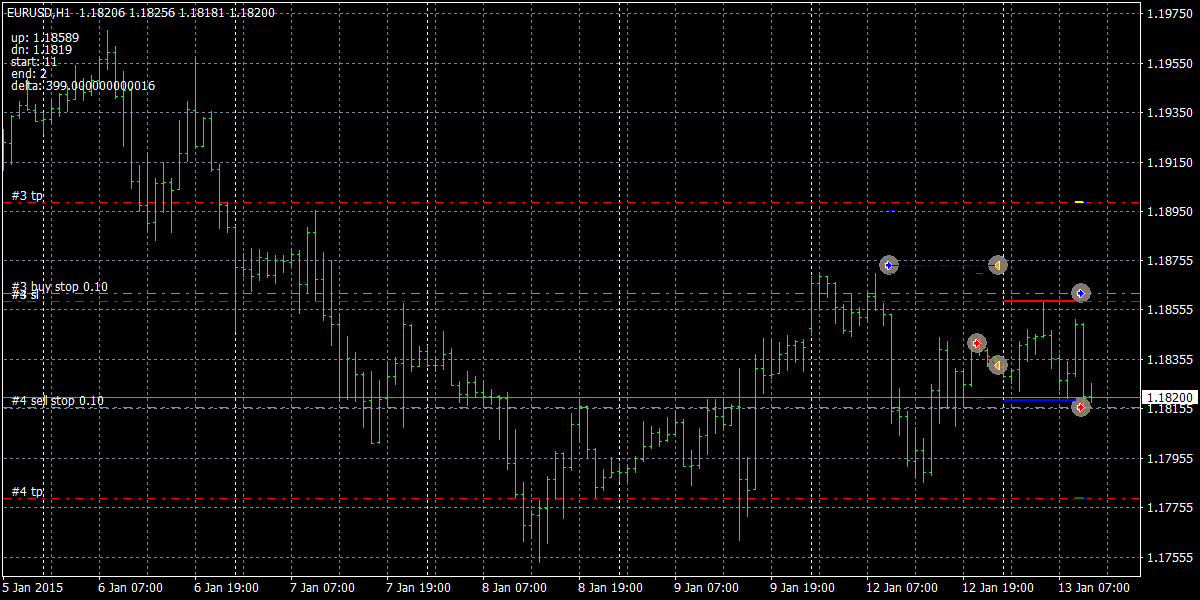The height and width of the screenshot is (600, 1200).
Task: Click the '7 Jan 19:00' time axis label
Action: [x=419, y=588]
